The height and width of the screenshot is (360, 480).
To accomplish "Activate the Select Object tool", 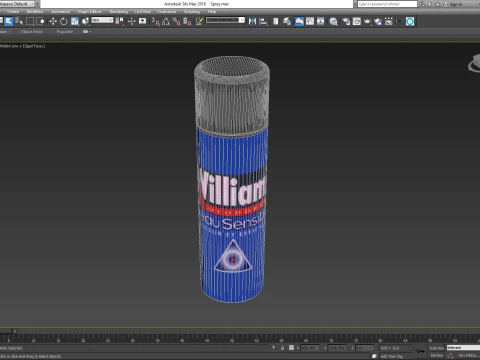I will point(9,22).
